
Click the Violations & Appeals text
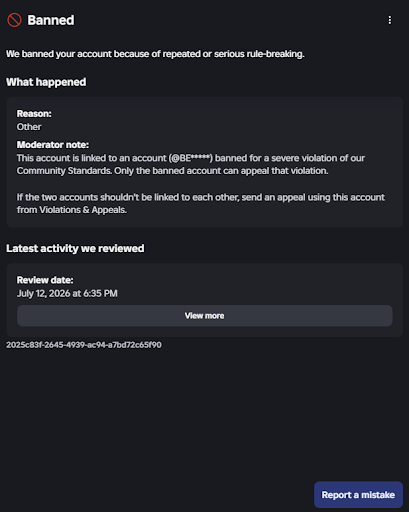point(83,210)
